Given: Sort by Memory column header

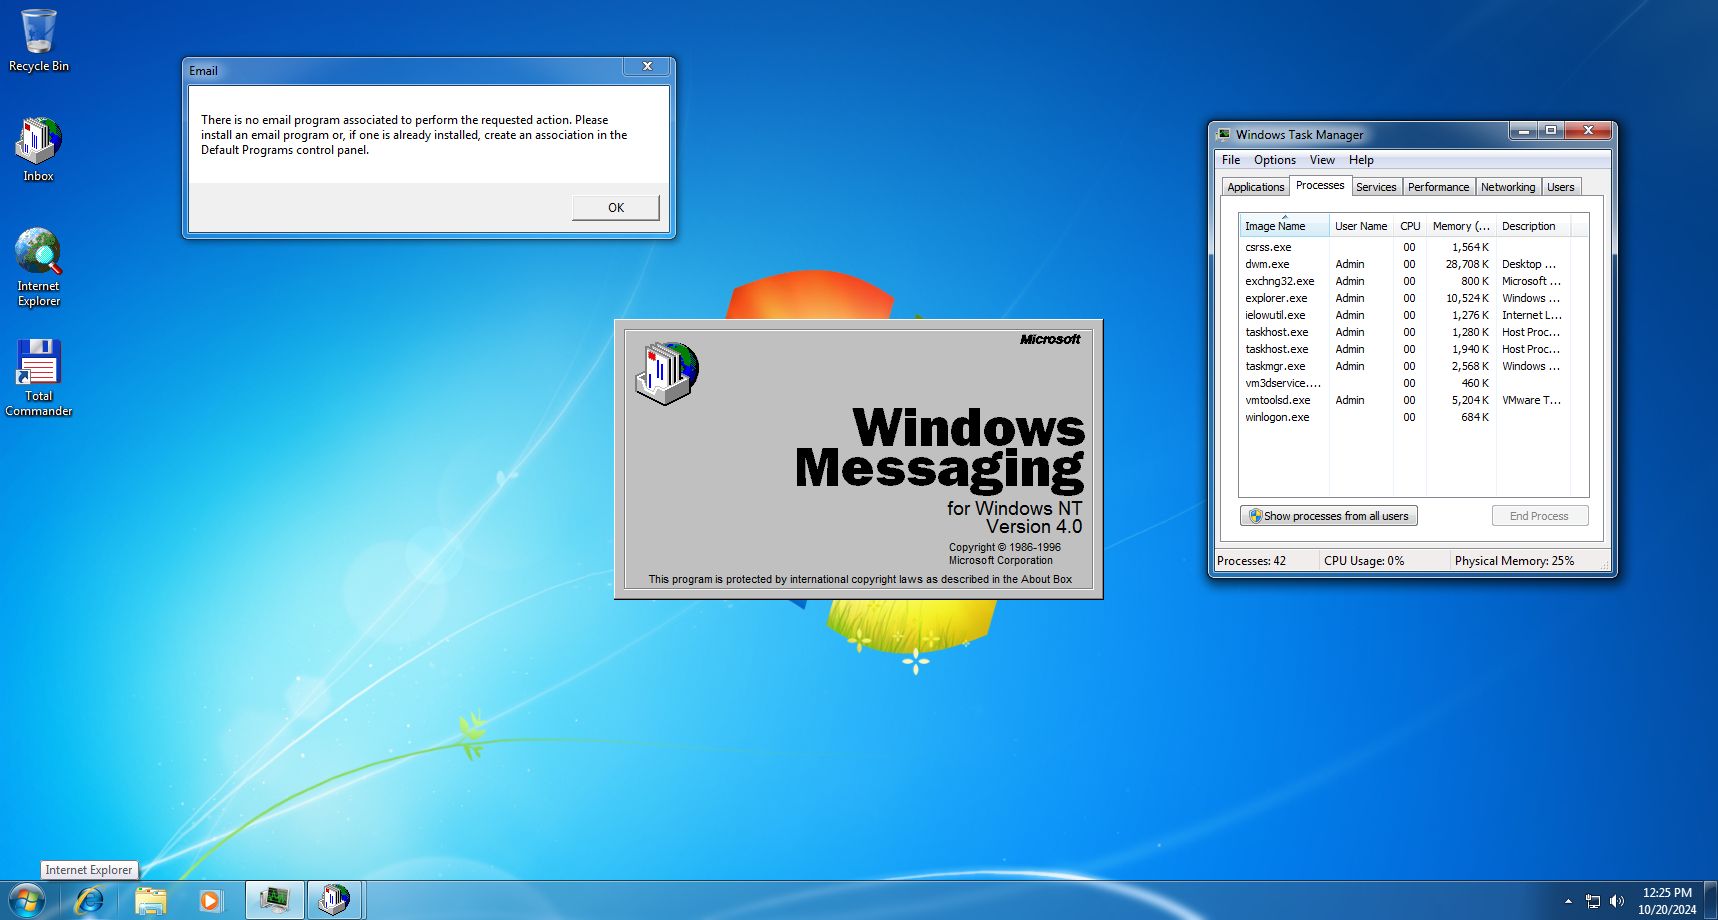Looking at the screenshot, I should (1461, 226).
